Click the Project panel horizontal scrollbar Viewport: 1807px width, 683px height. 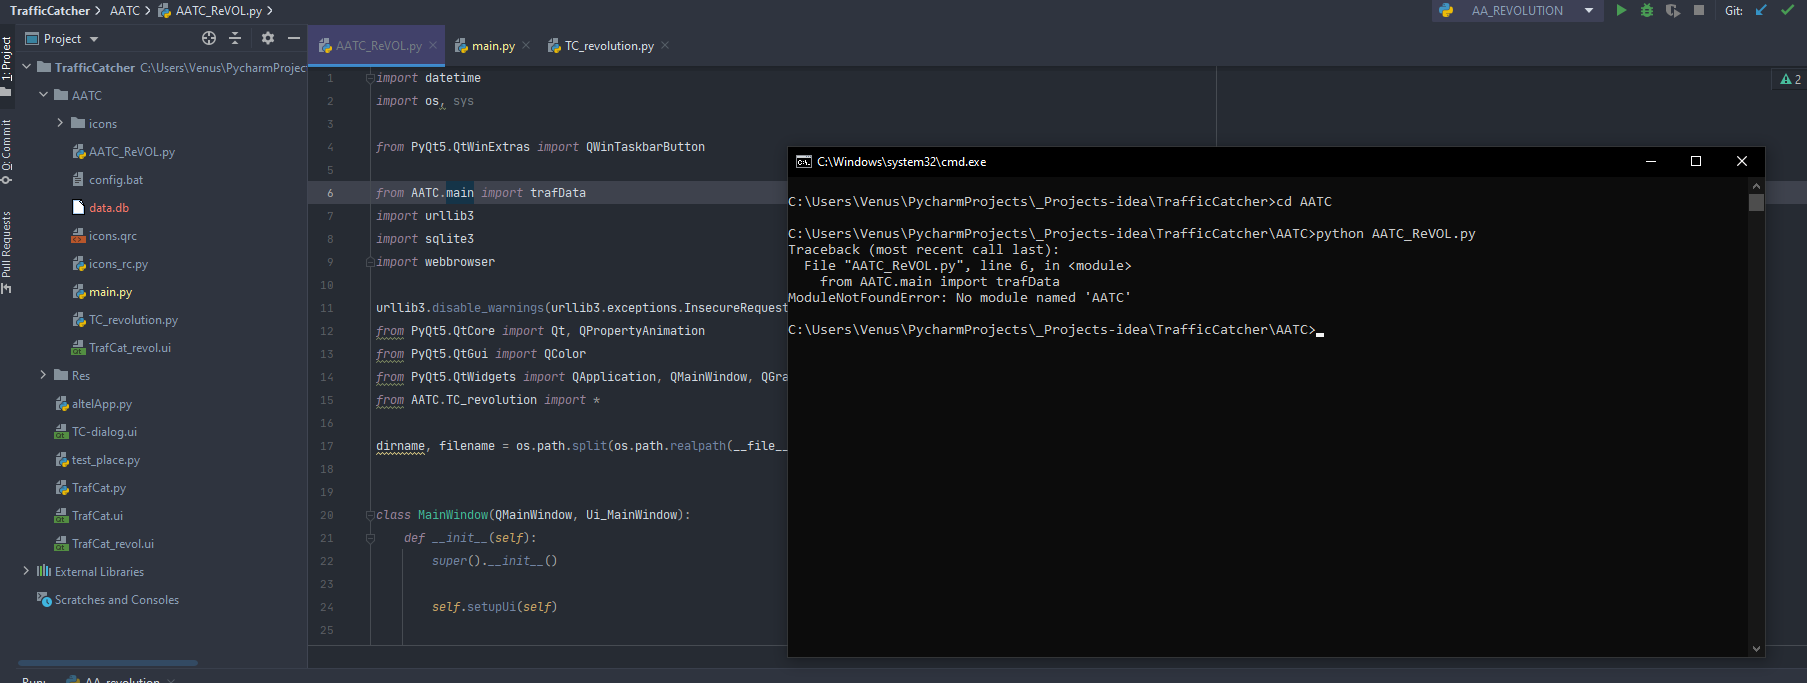[x=108, y=662]
